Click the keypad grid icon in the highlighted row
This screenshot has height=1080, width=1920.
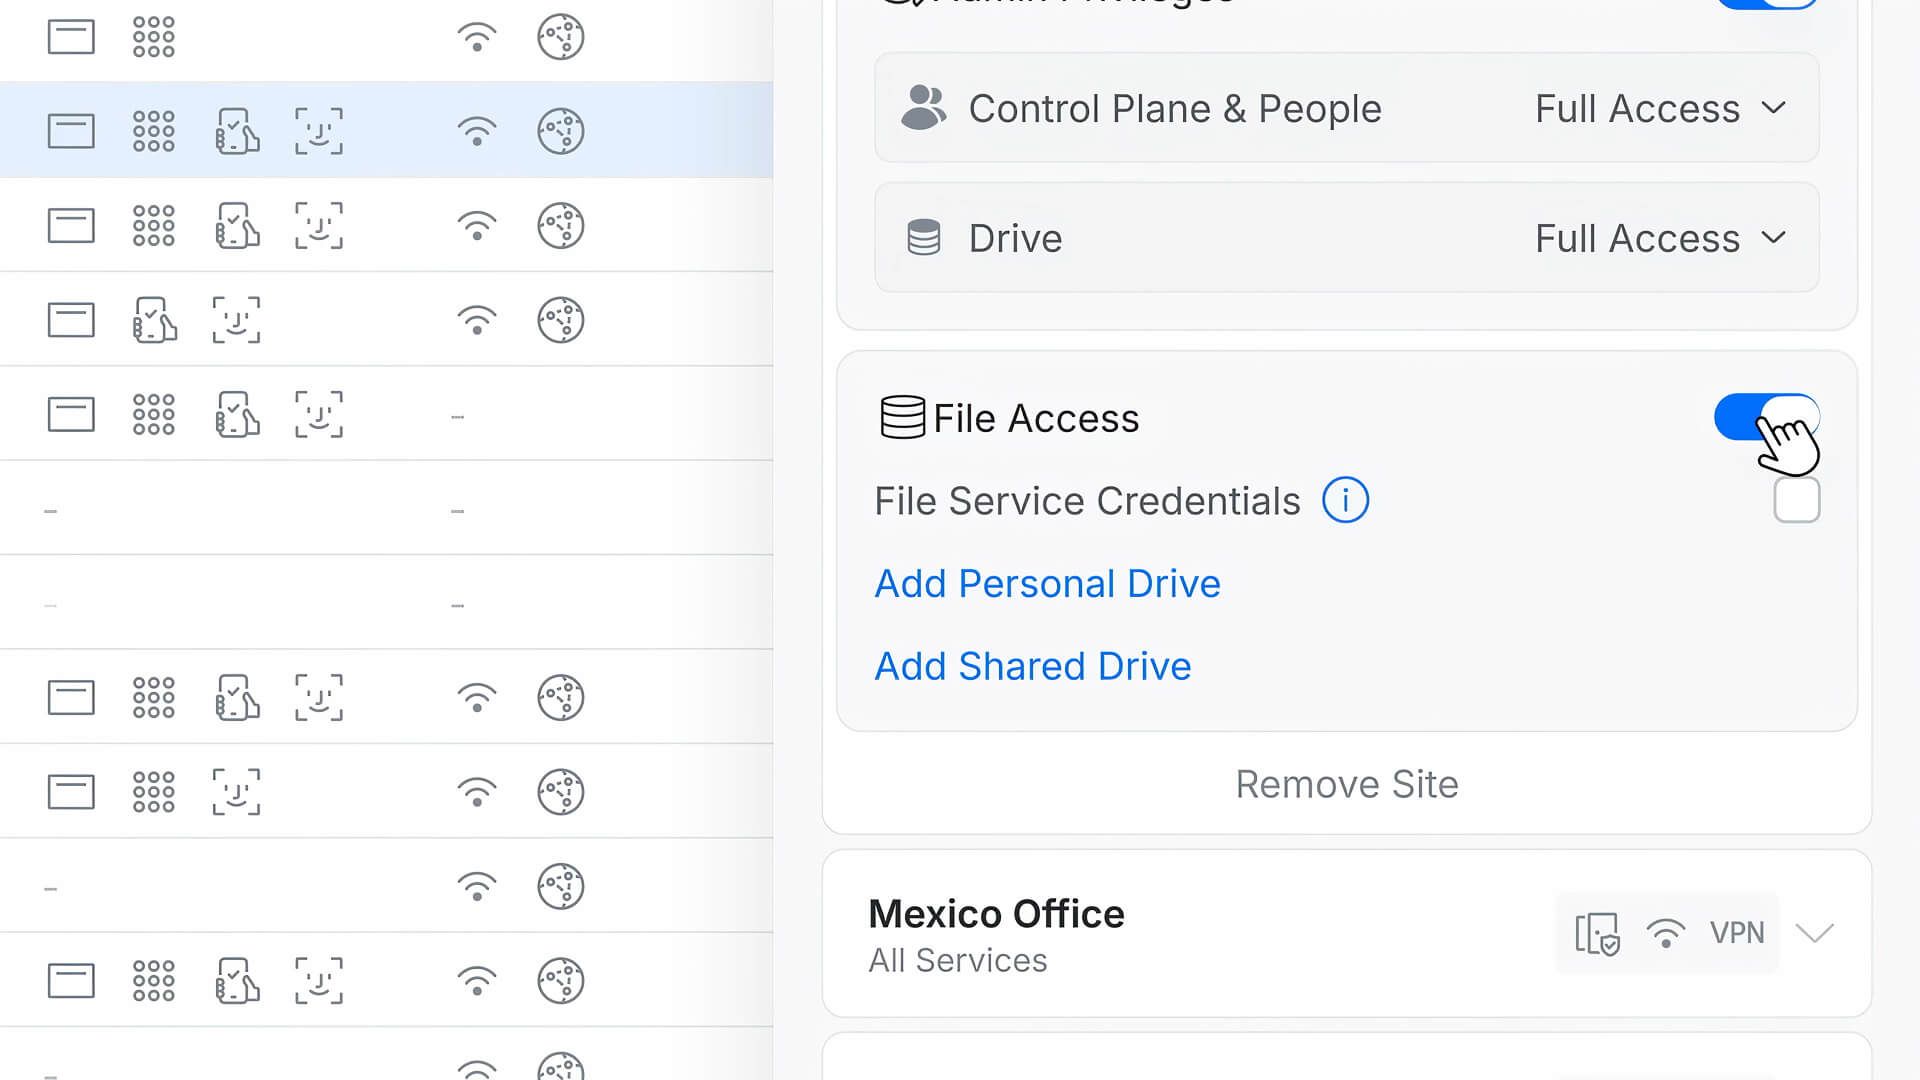(x=154, y=131)
